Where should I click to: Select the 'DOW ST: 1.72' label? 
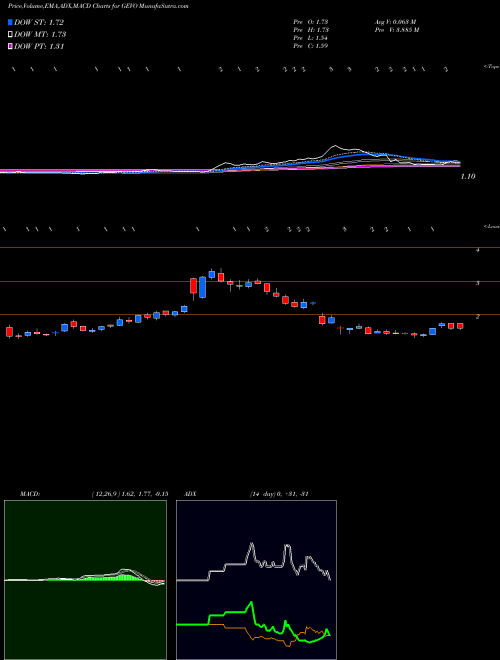coord(39,22)
